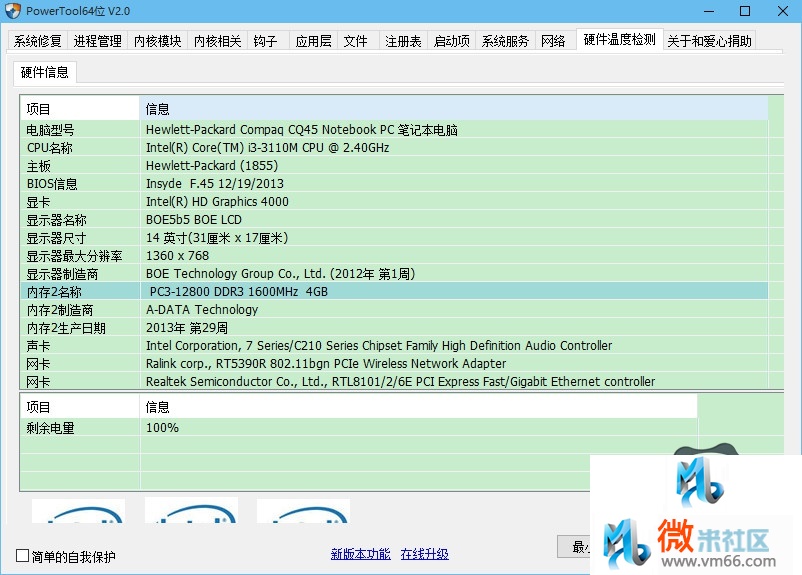The height and width of the screenshot is (575, 802).
Task: Click the 项目 column header in hardware table
Action: point(80,108)
